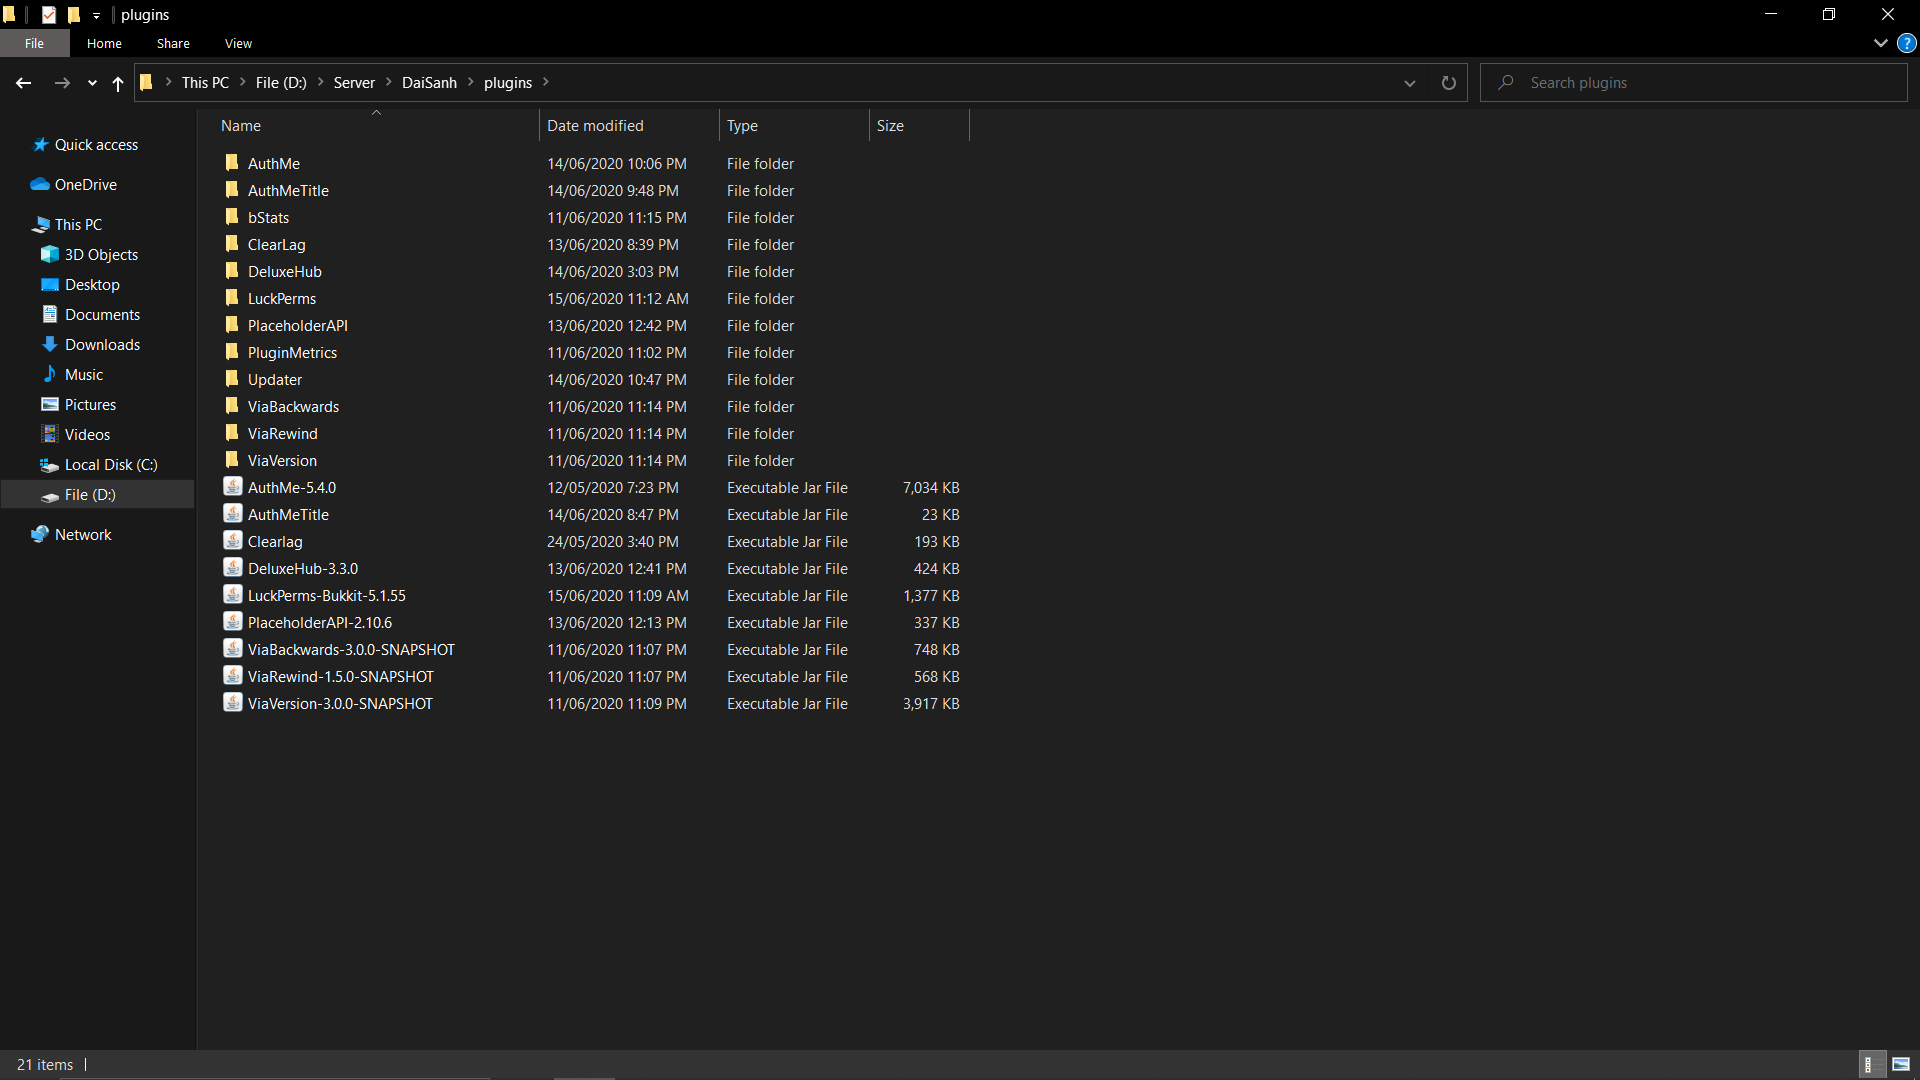Select Local Disk (C:) in sidebar

pos(111,464)
